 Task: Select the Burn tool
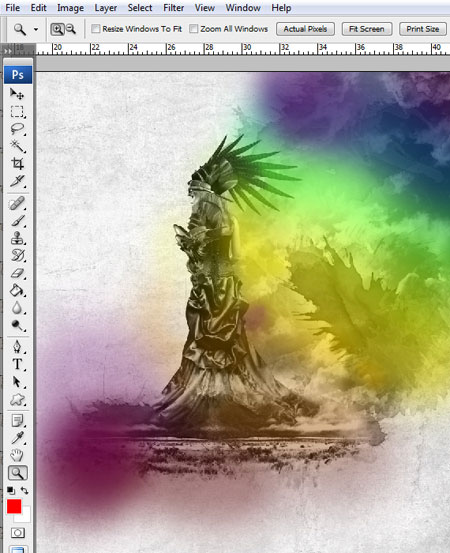click(17, 325)
